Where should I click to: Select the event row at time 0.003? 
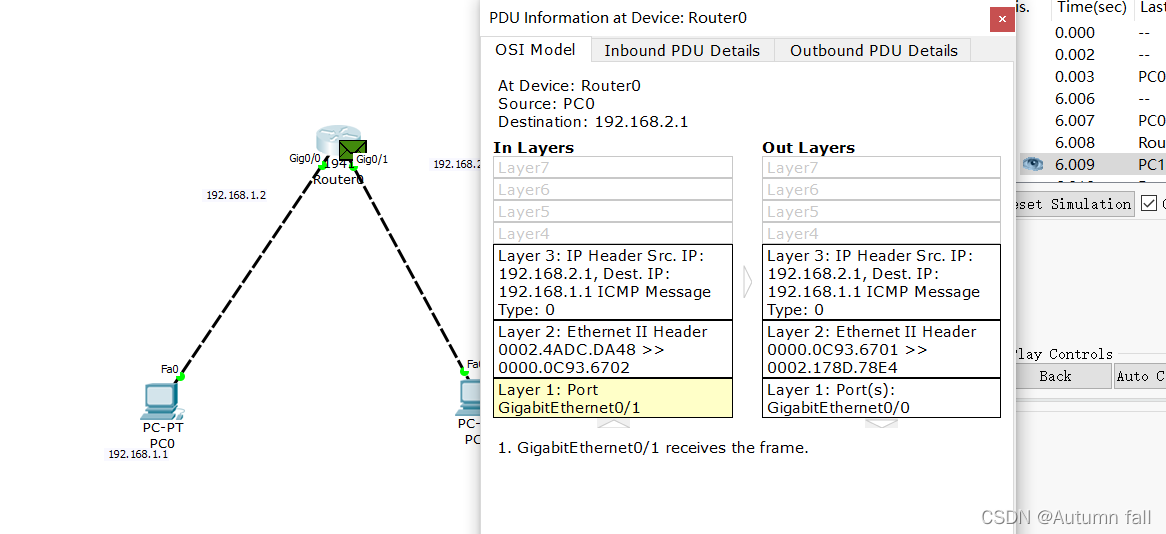point(1092,77)
